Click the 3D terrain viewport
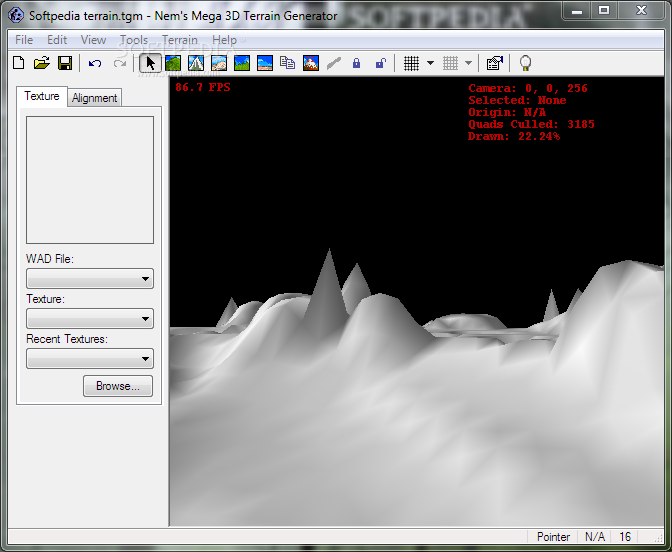This screenshot has width=672, height=552. 417,301
